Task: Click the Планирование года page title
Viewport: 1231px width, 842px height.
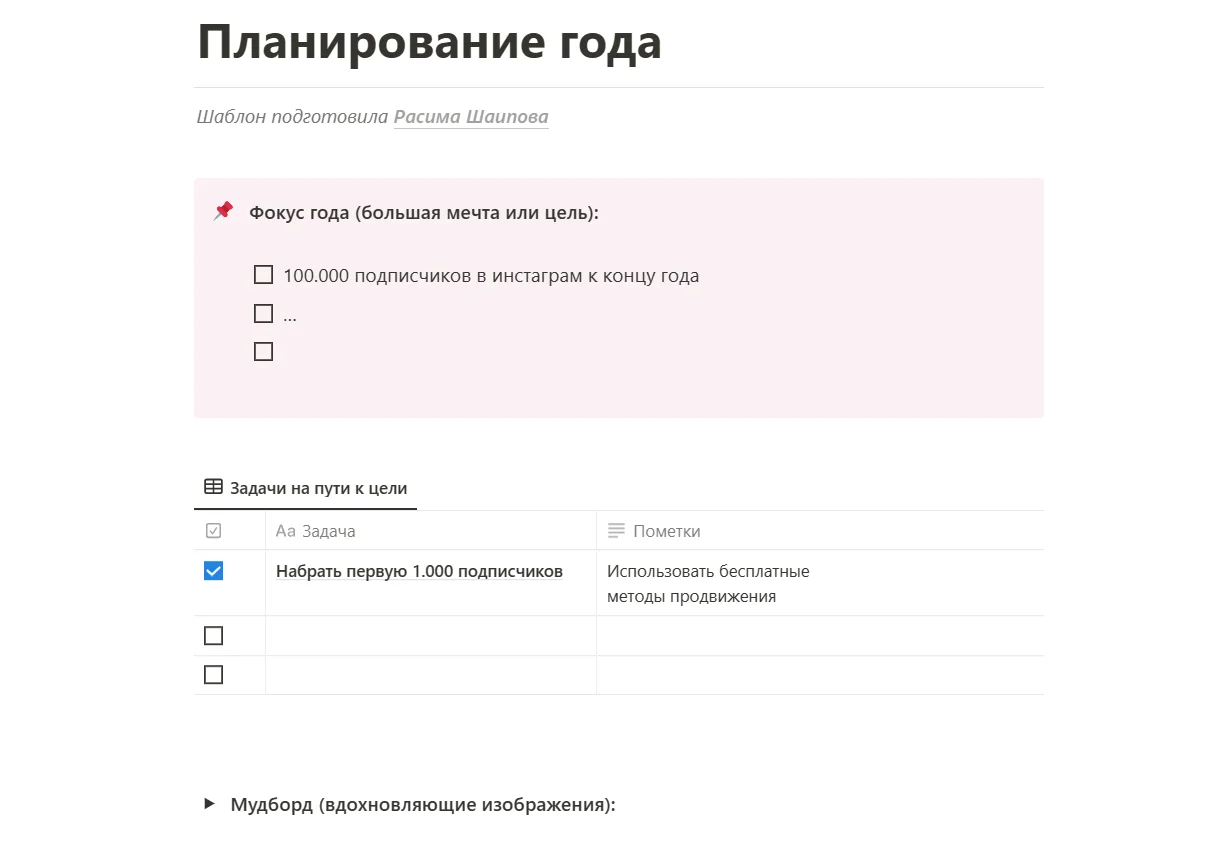Action: pyautogui.click(x=430, y=43)
